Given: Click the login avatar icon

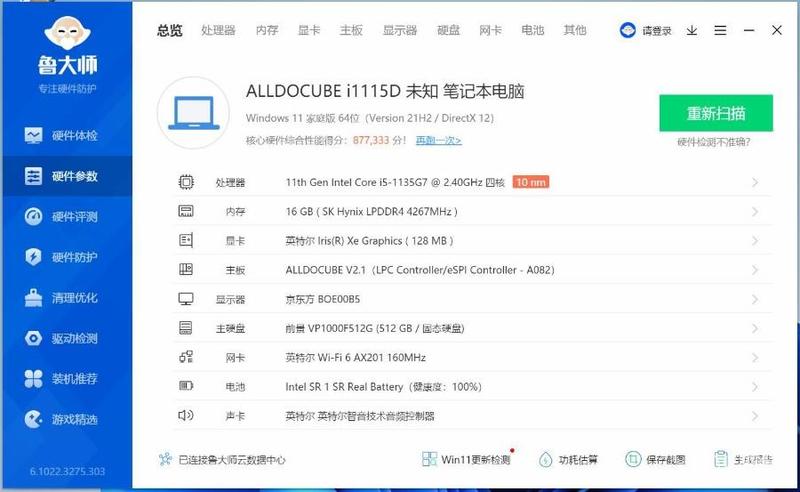Looking at the screenshot, I should [628, 31].
